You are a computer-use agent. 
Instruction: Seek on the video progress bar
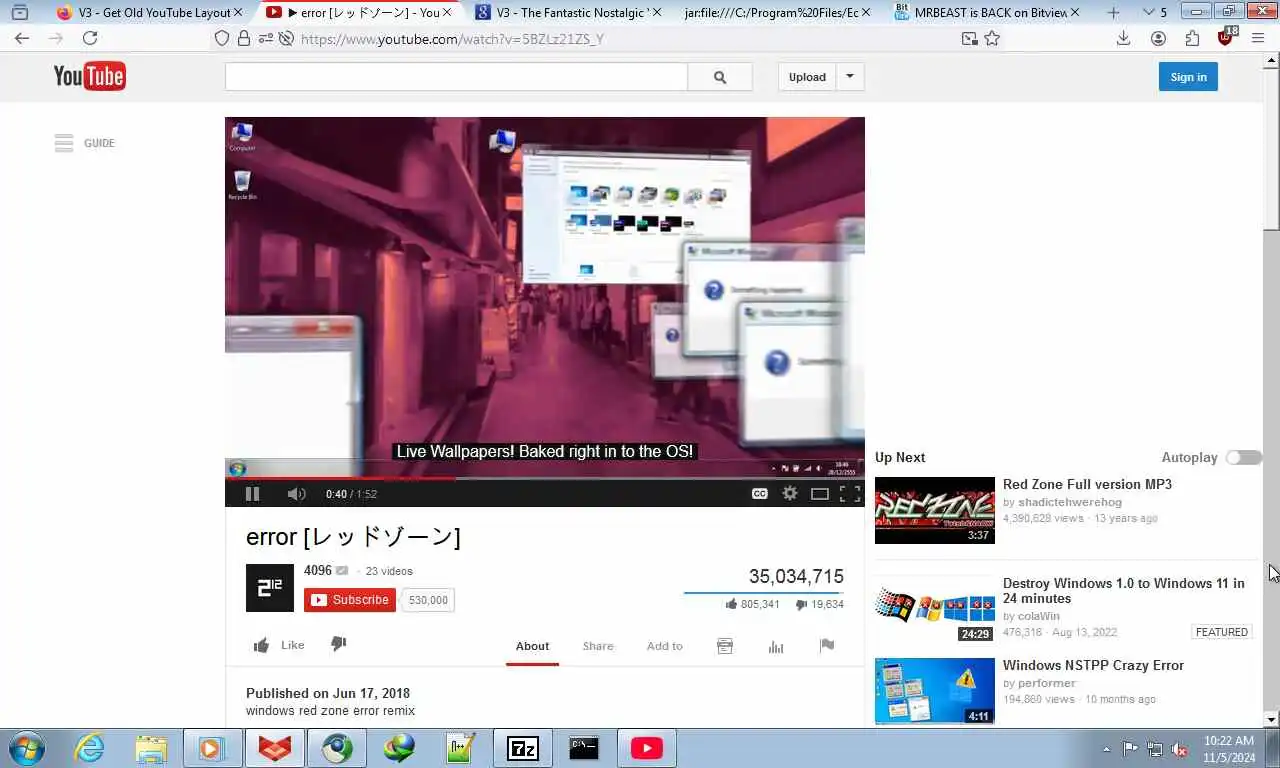(x=545, y=479)
